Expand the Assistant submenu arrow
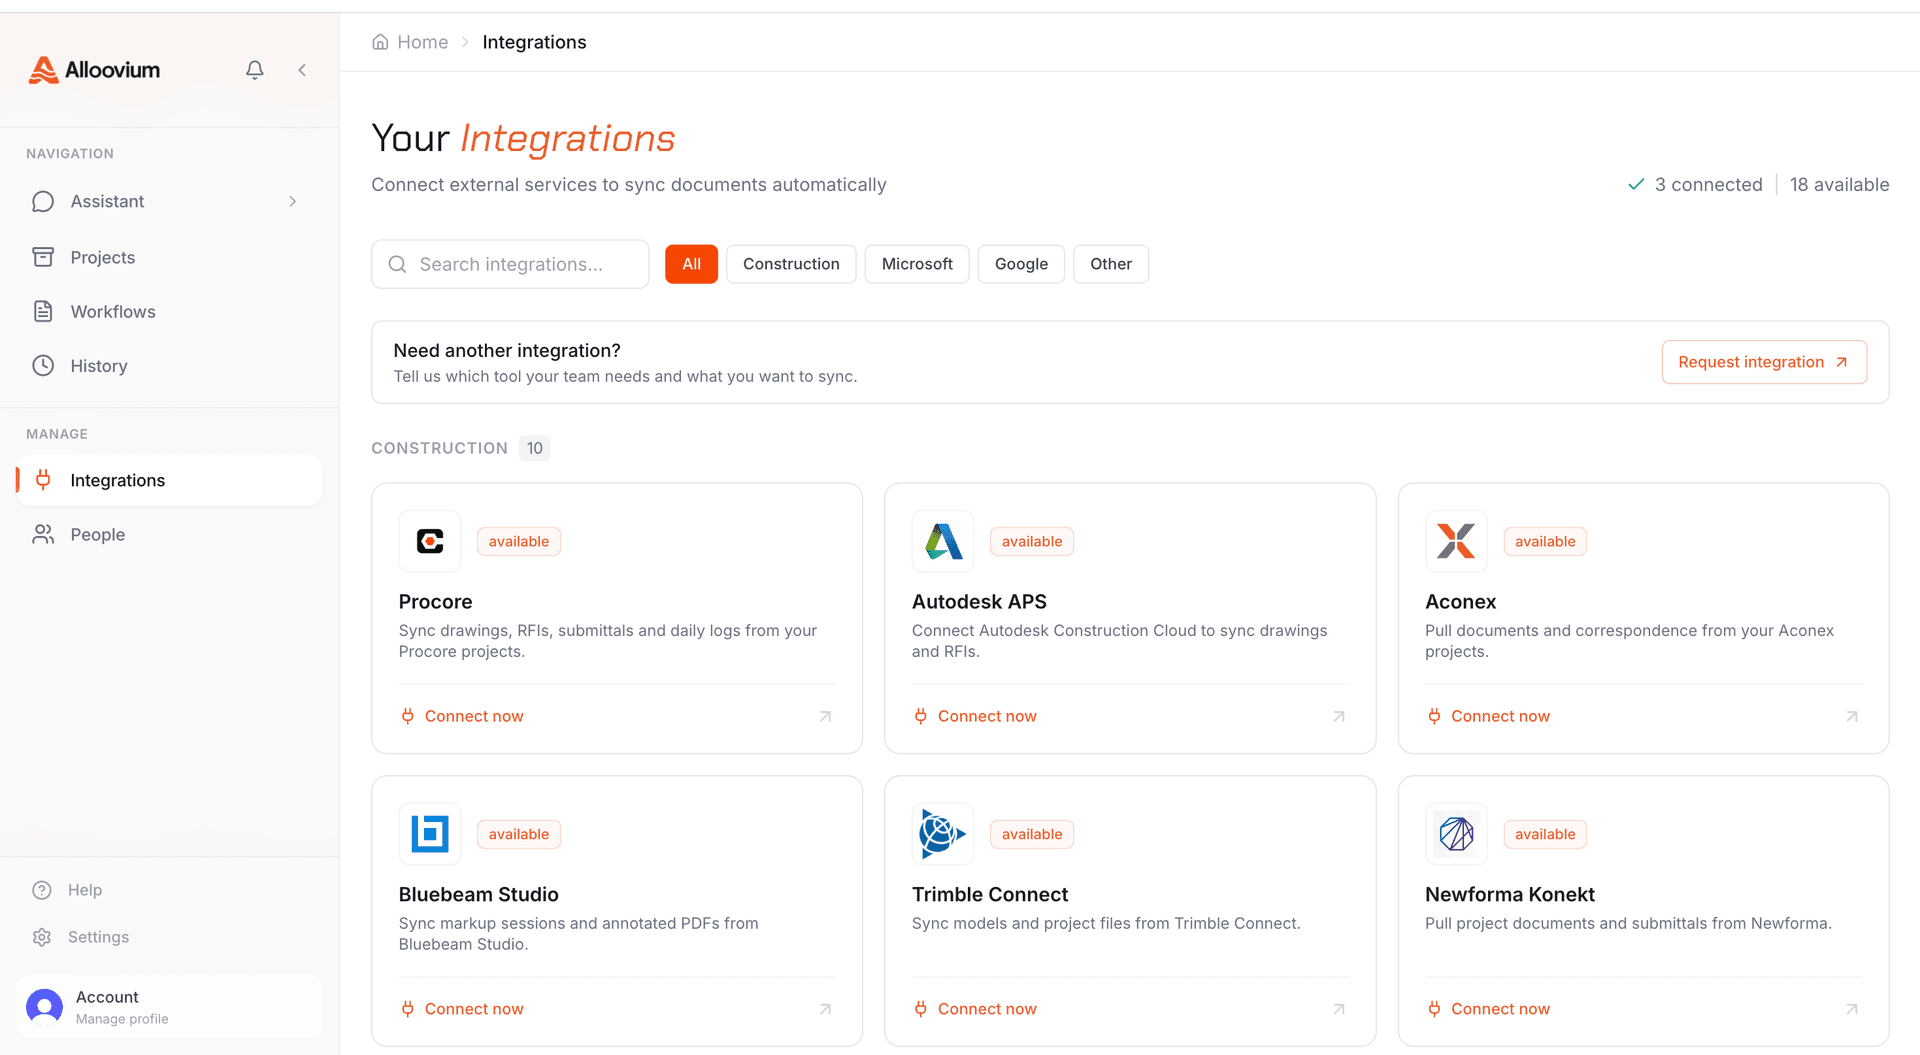 [293, 201]
